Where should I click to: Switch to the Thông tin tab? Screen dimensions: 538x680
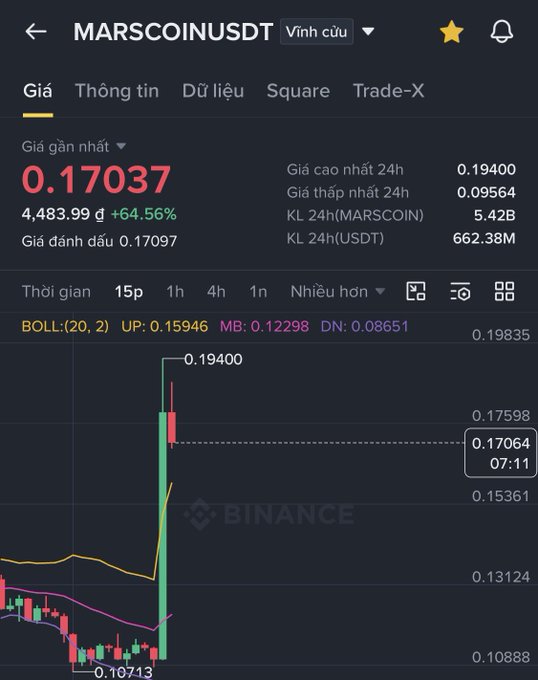pyautogui.click(x=117, y=91)
